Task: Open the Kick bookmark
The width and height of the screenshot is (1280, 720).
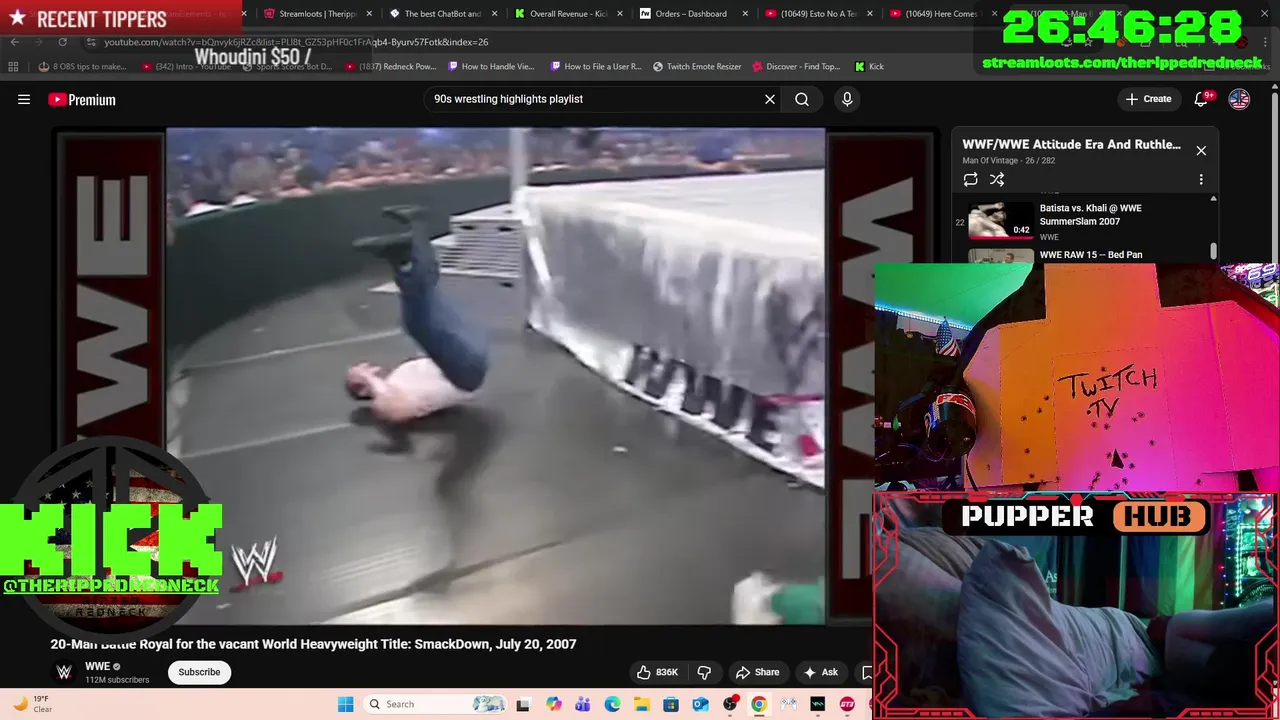Action: click(869, 66)
